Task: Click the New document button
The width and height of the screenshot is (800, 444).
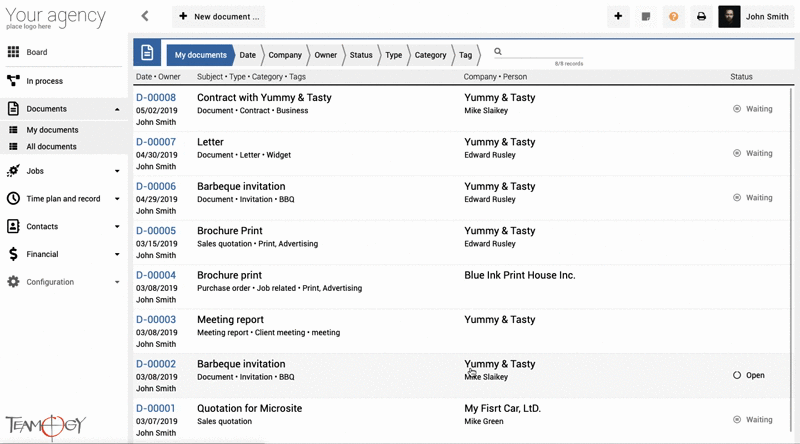Action: point(218,16)
